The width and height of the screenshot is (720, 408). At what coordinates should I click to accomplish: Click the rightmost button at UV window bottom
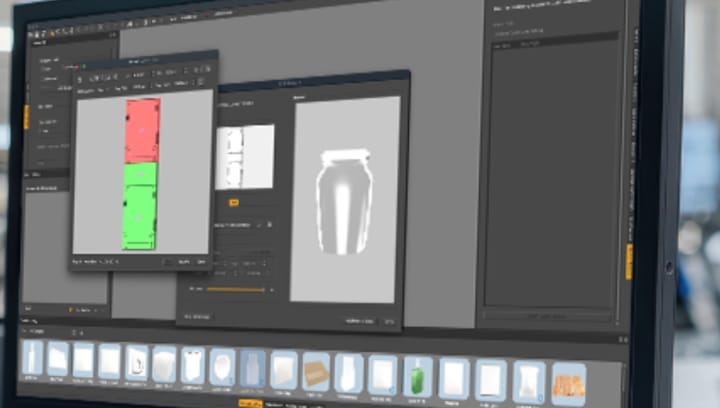click(201, 262)
